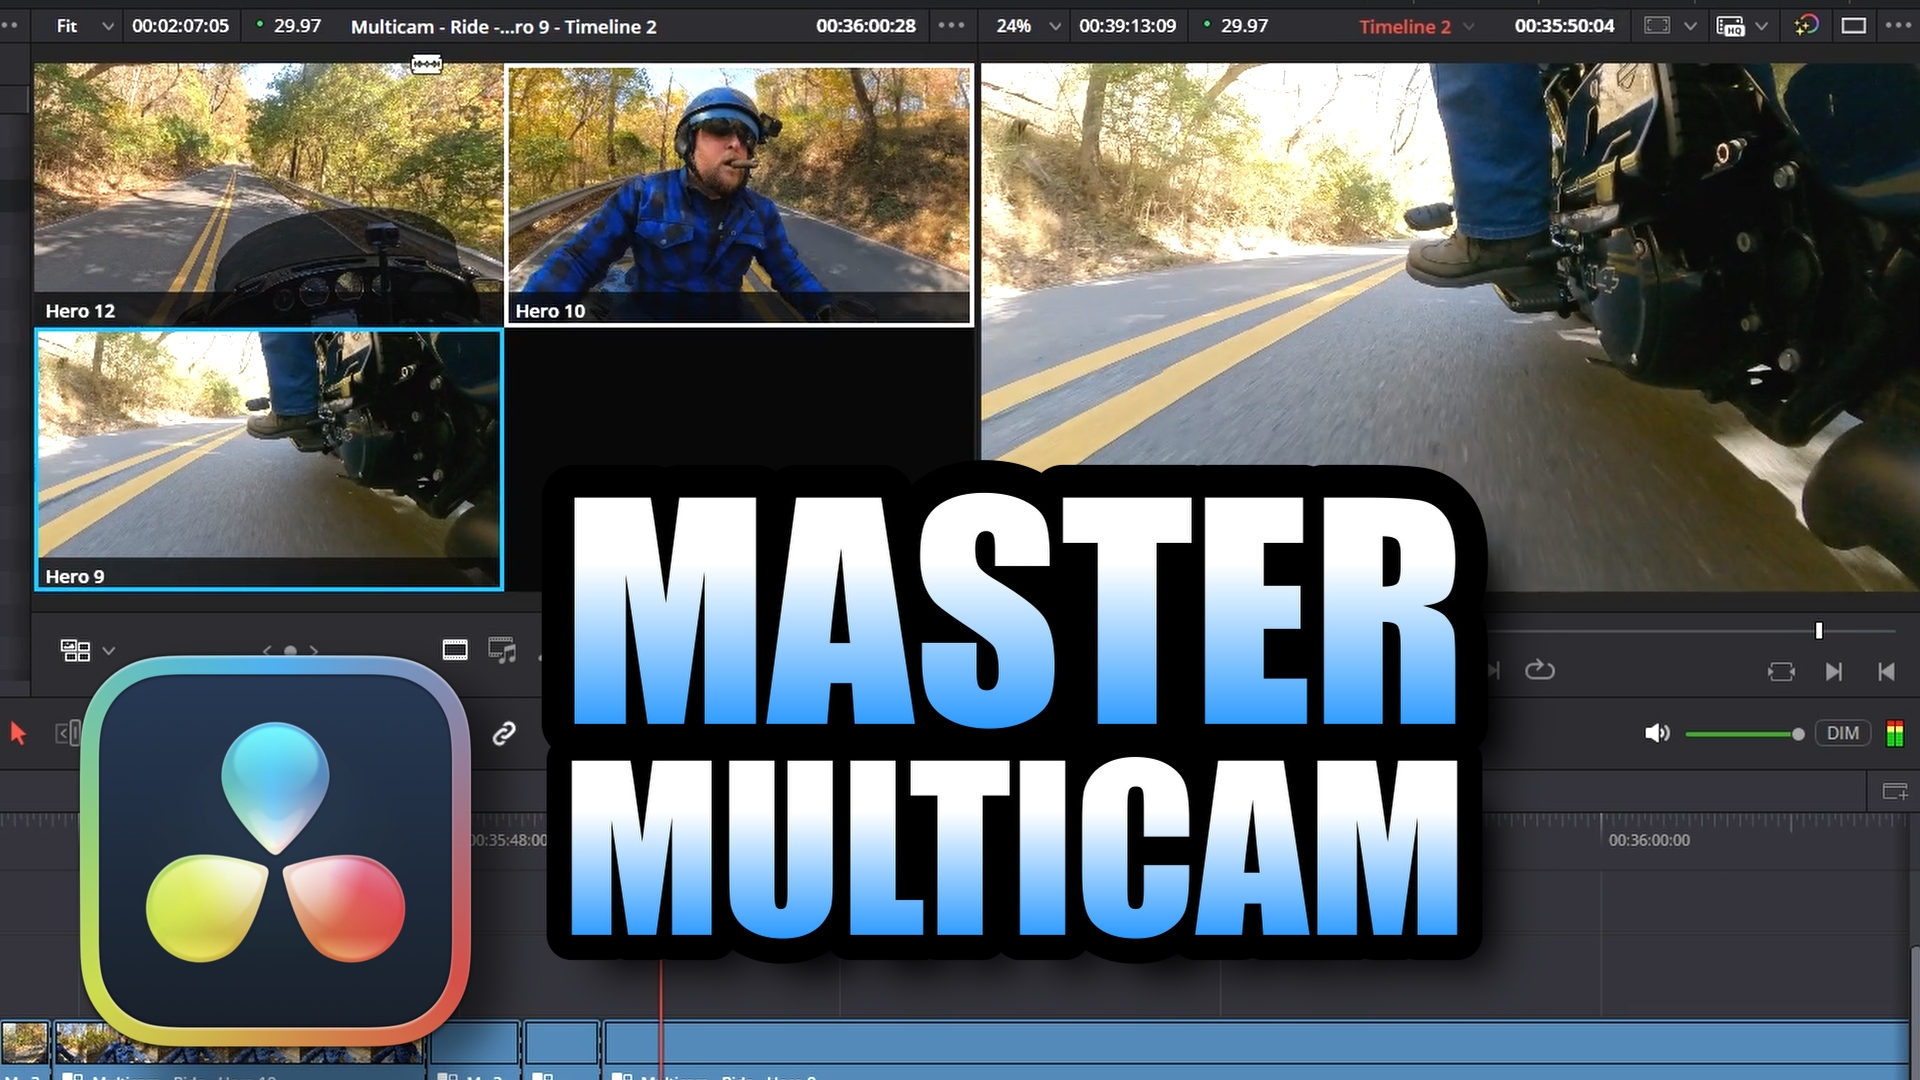Go to next edit button
The height and width of the screenshot is (1080, 1920).
click(x=1833, y=672)
